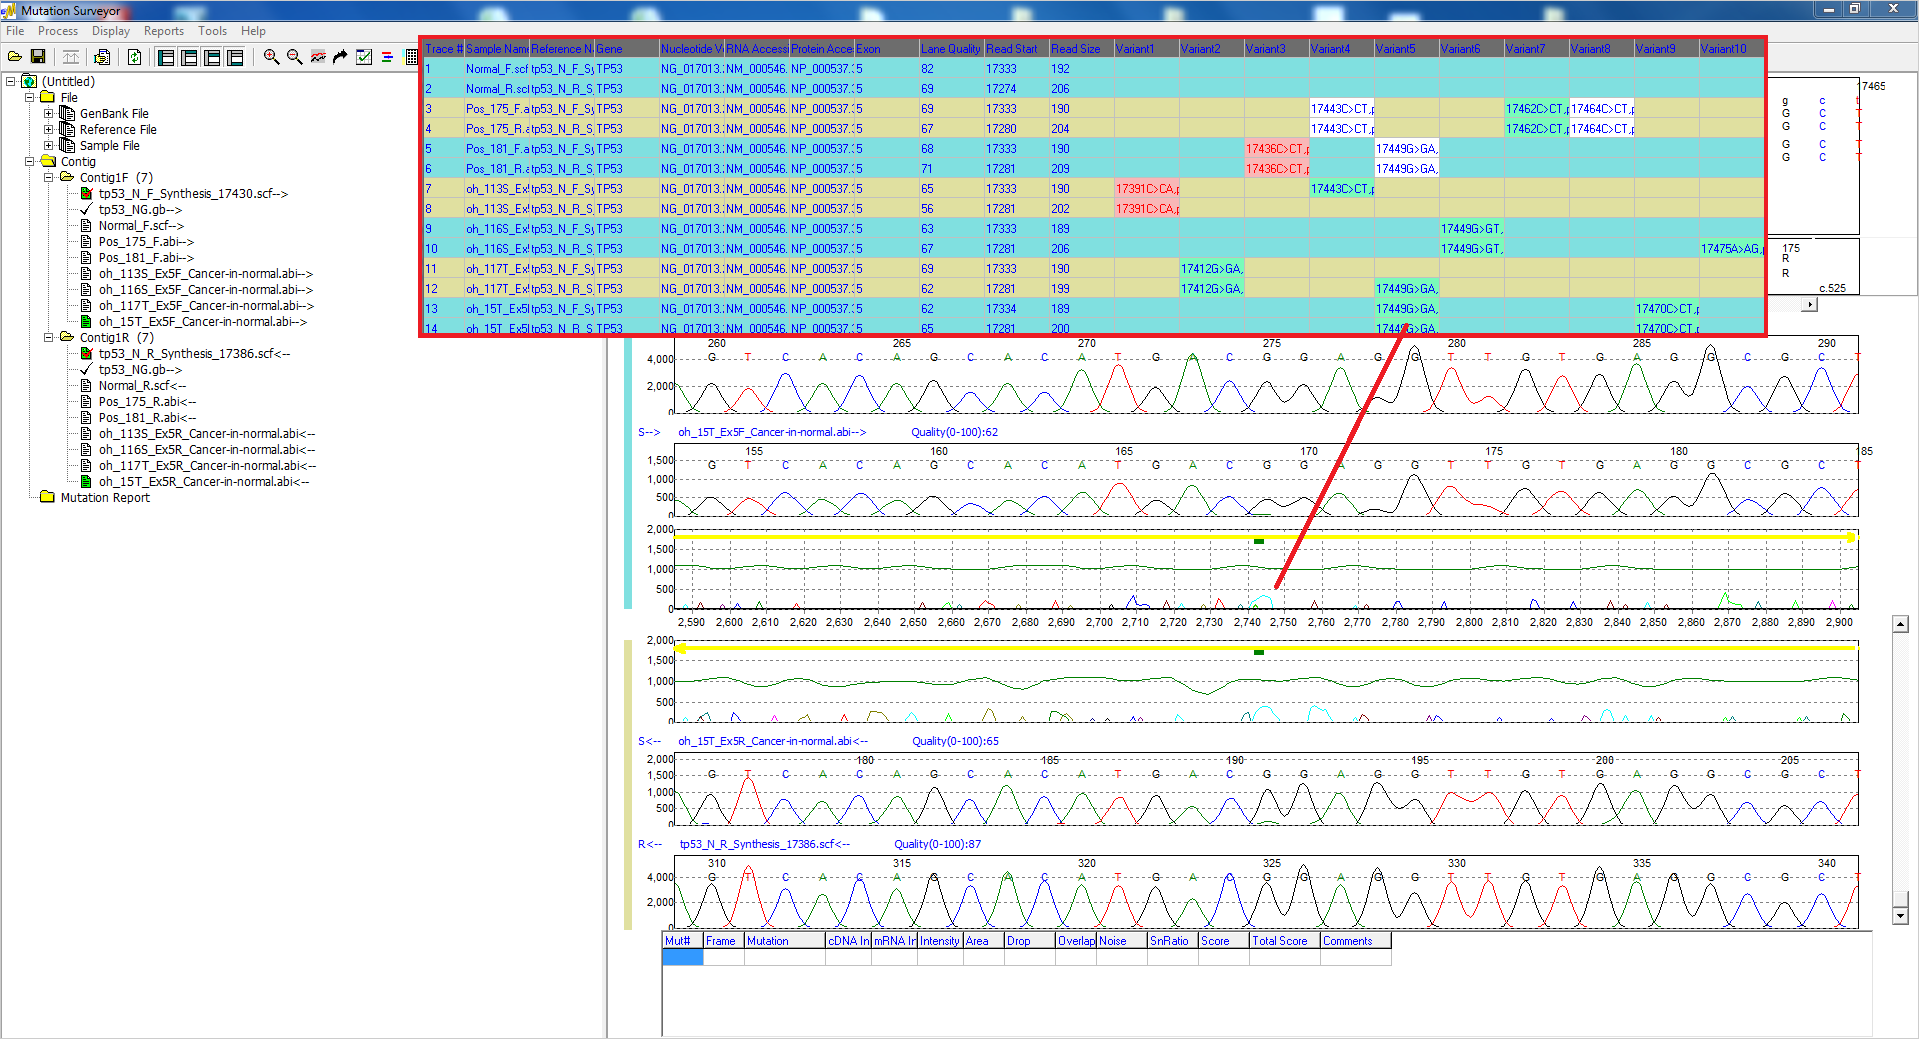This screenshot has height=1039, width=1919.
Task: Select Normal_F.scf in Contig1F
Action: 141,225
